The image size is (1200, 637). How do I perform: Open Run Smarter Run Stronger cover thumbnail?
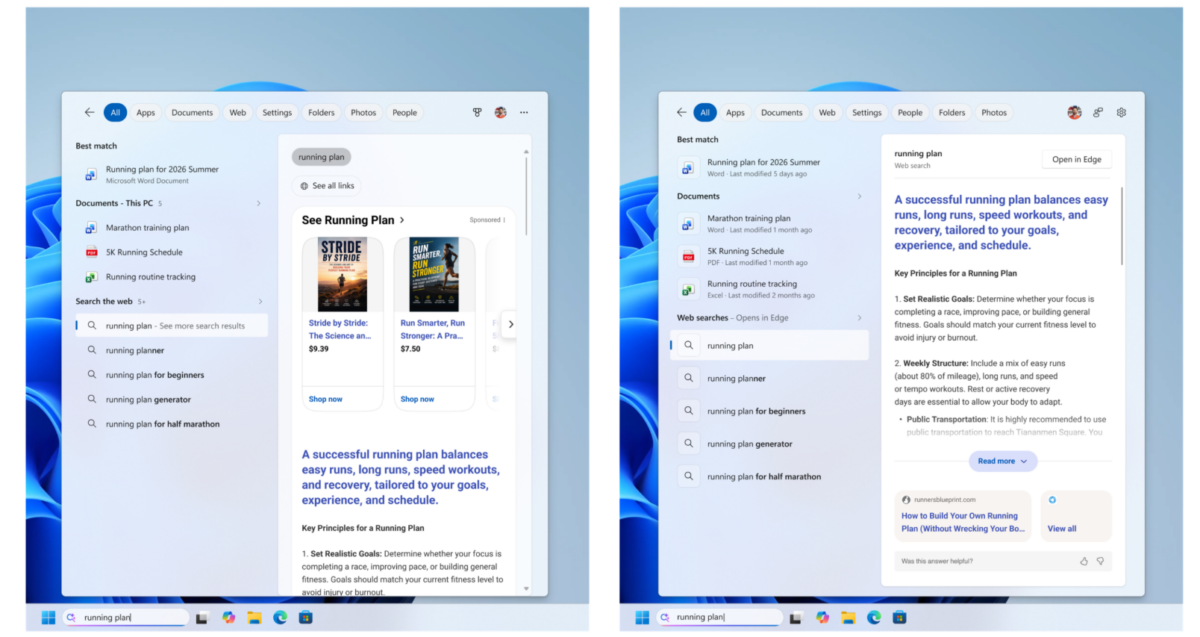(x=434, y=275)
